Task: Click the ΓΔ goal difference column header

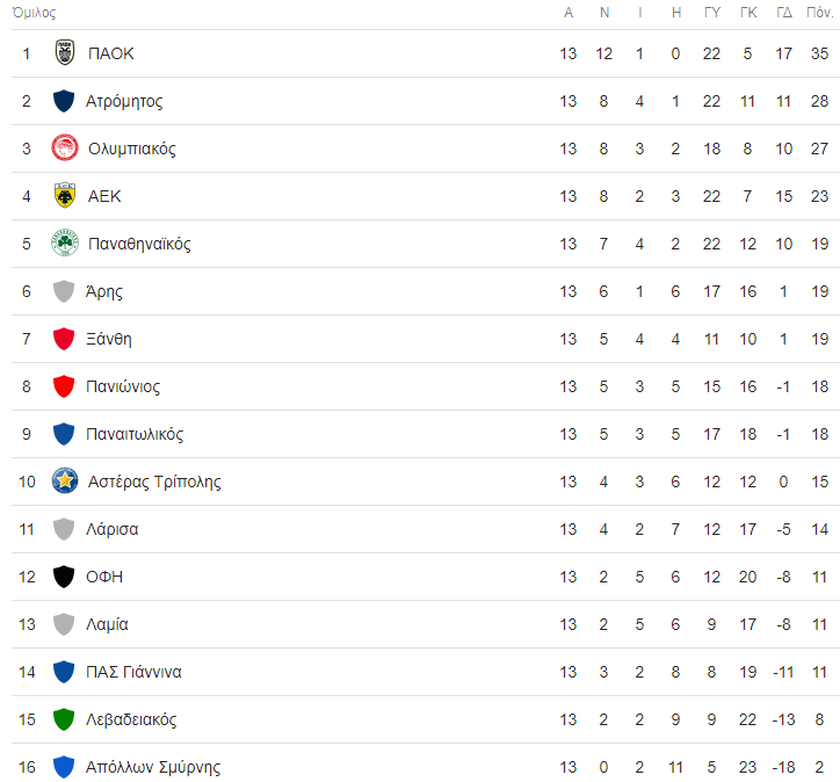Action: coord(784,13)
